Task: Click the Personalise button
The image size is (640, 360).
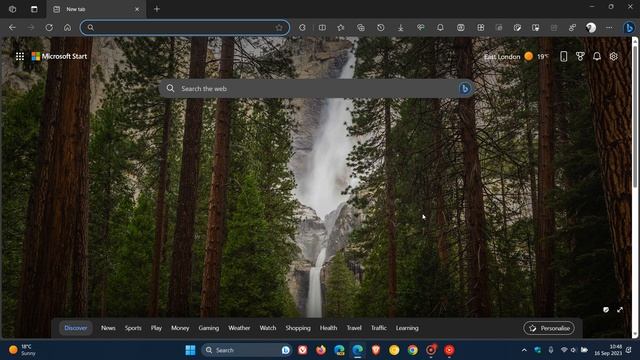Action: coord(549,328)
